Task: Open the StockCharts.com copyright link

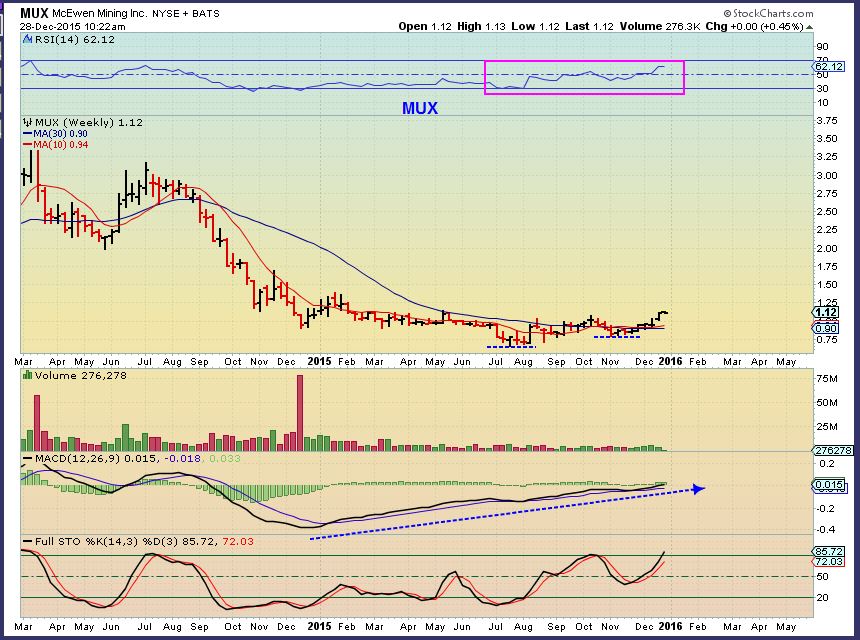Action: click(768, 13)
